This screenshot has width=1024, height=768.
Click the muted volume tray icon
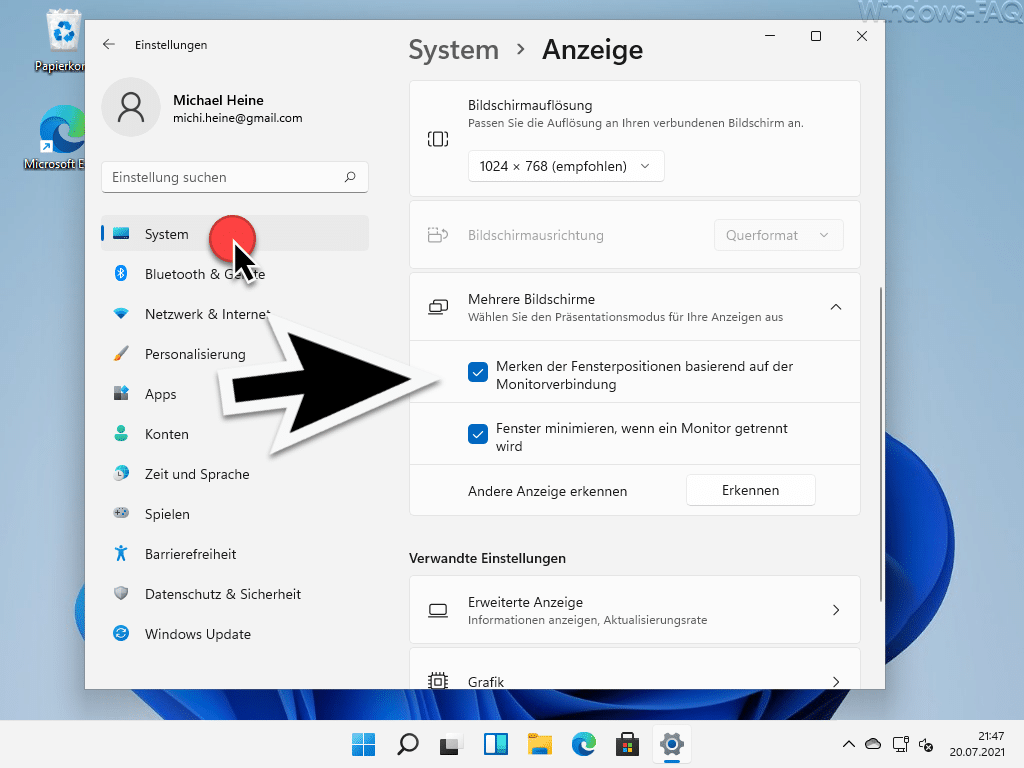pyautogui.click(x=925, y=744)
